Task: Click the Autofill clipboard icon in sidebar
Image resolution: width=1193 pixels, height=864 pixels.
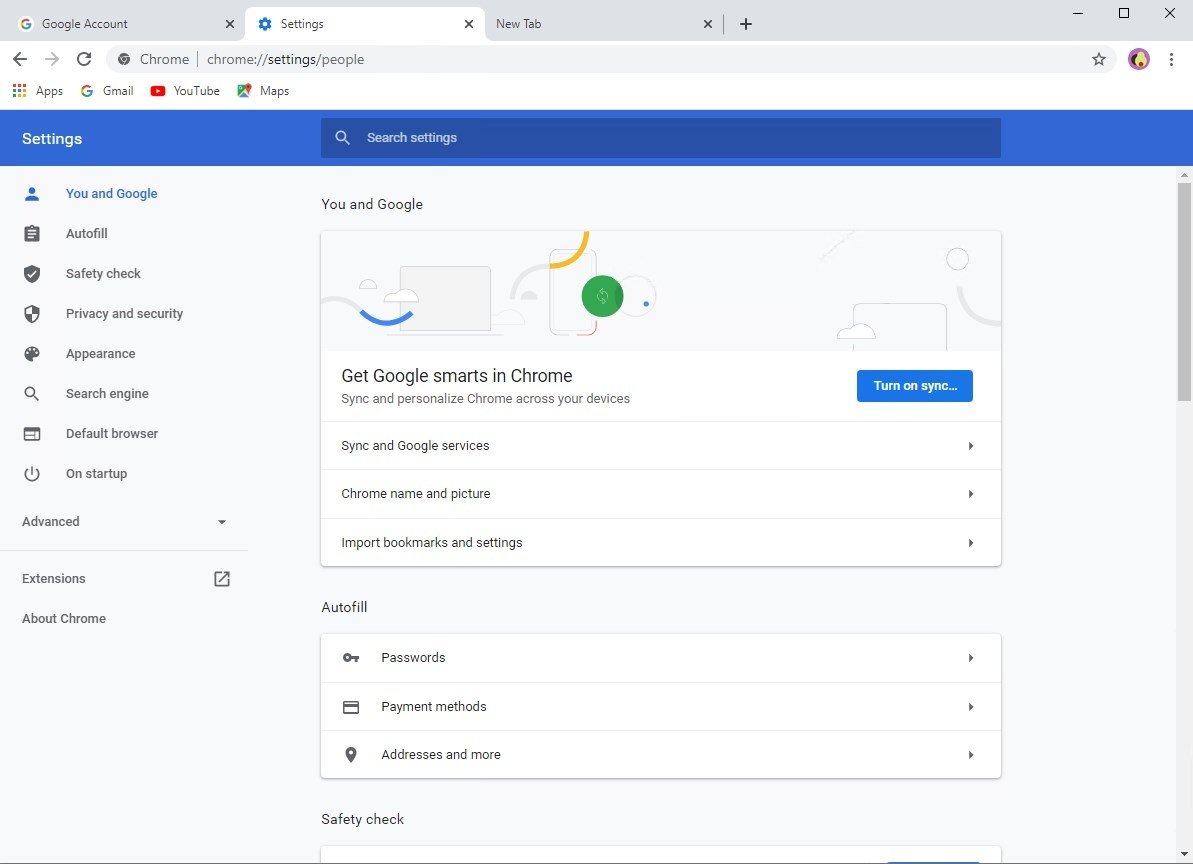Action: pyautogui.click(x=32, y=233)
